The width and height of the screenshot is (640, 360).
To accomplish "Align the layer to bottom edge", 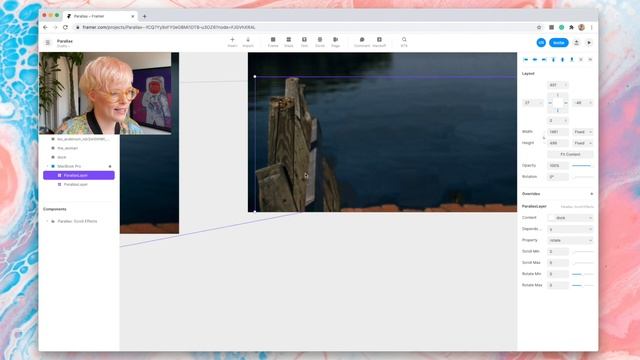I will pyautogui.click(x=572, y=60).
